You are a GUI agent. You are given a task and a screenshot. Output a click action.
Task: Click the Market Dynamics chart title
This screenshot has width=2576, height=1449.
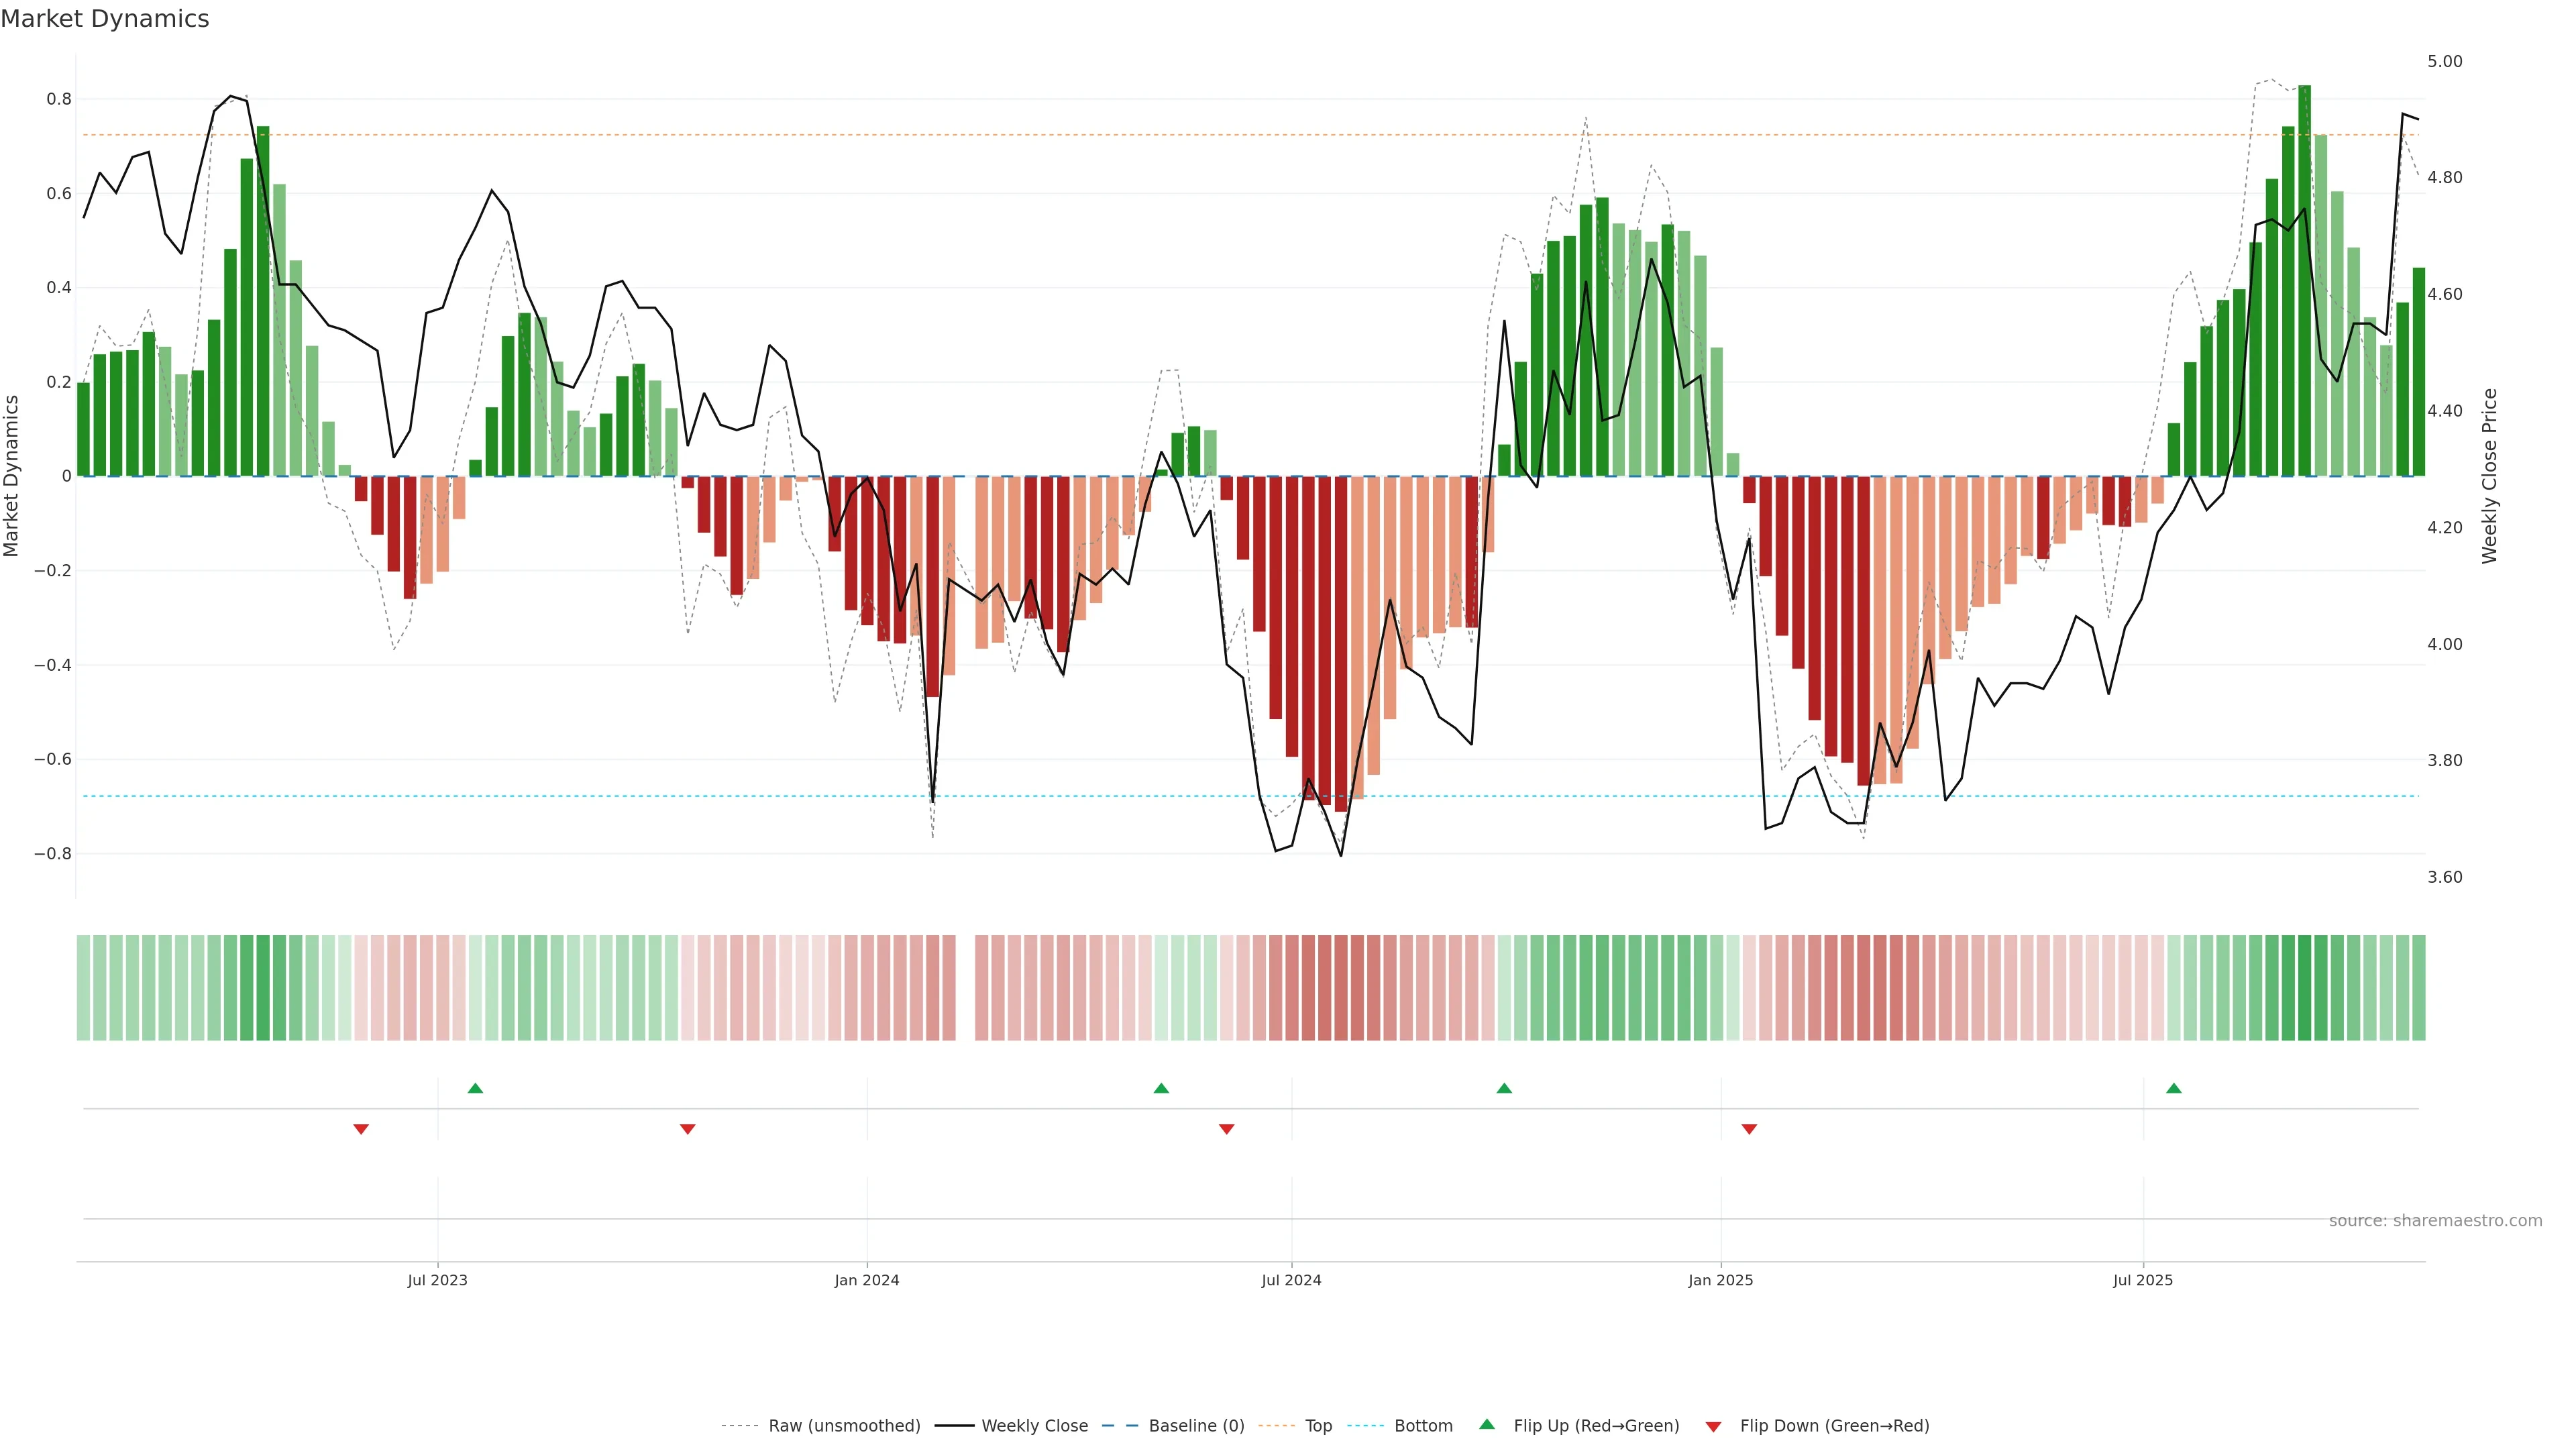click(105, 19)
